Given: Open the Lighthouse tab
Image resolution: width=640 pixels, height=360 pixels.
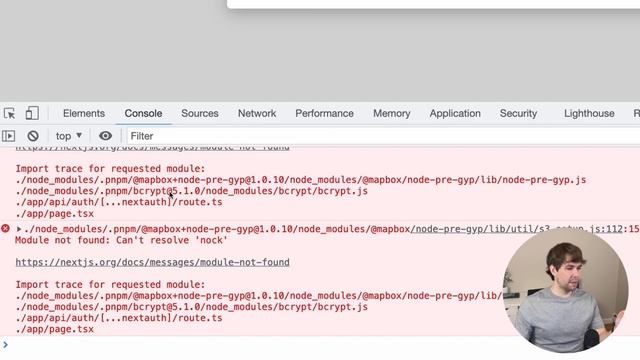Looking at the screenshot, I should (589, 113).
